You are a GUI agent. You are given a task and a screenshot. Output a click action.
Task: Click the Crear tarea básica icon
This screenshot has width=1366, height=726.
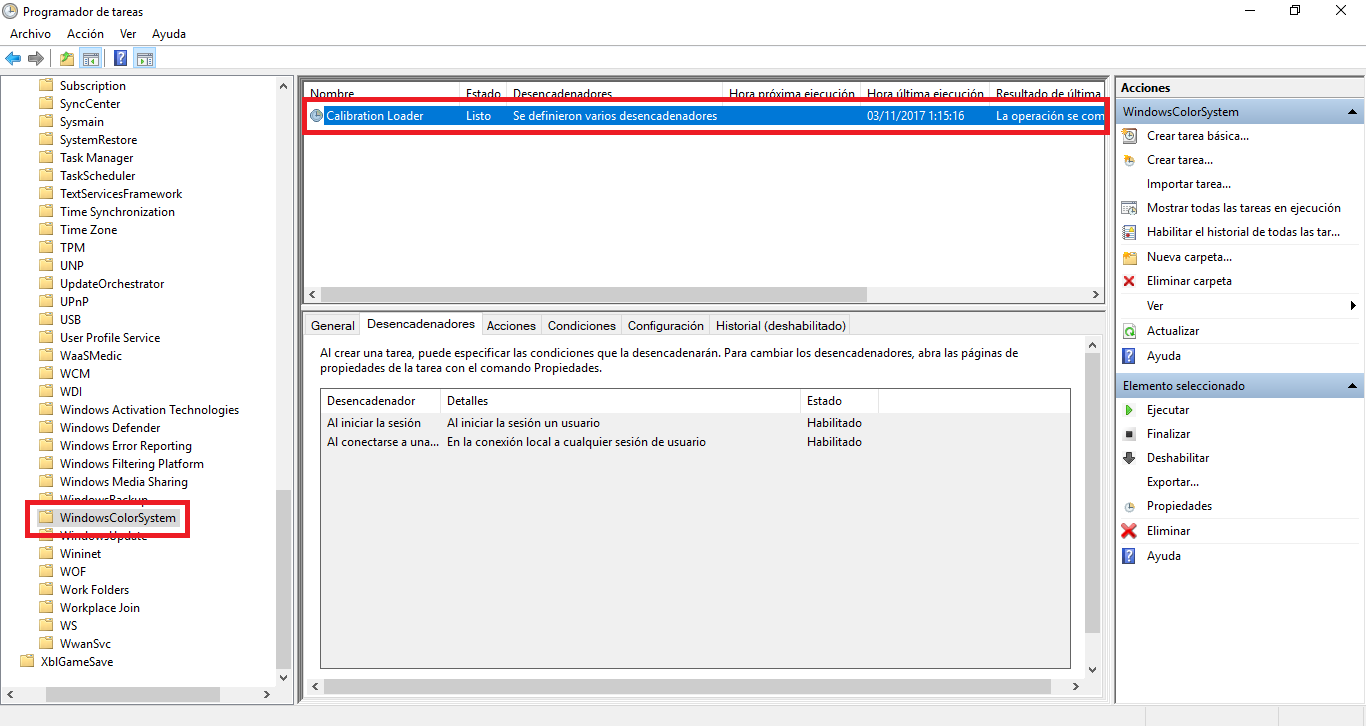point(1129,136)
